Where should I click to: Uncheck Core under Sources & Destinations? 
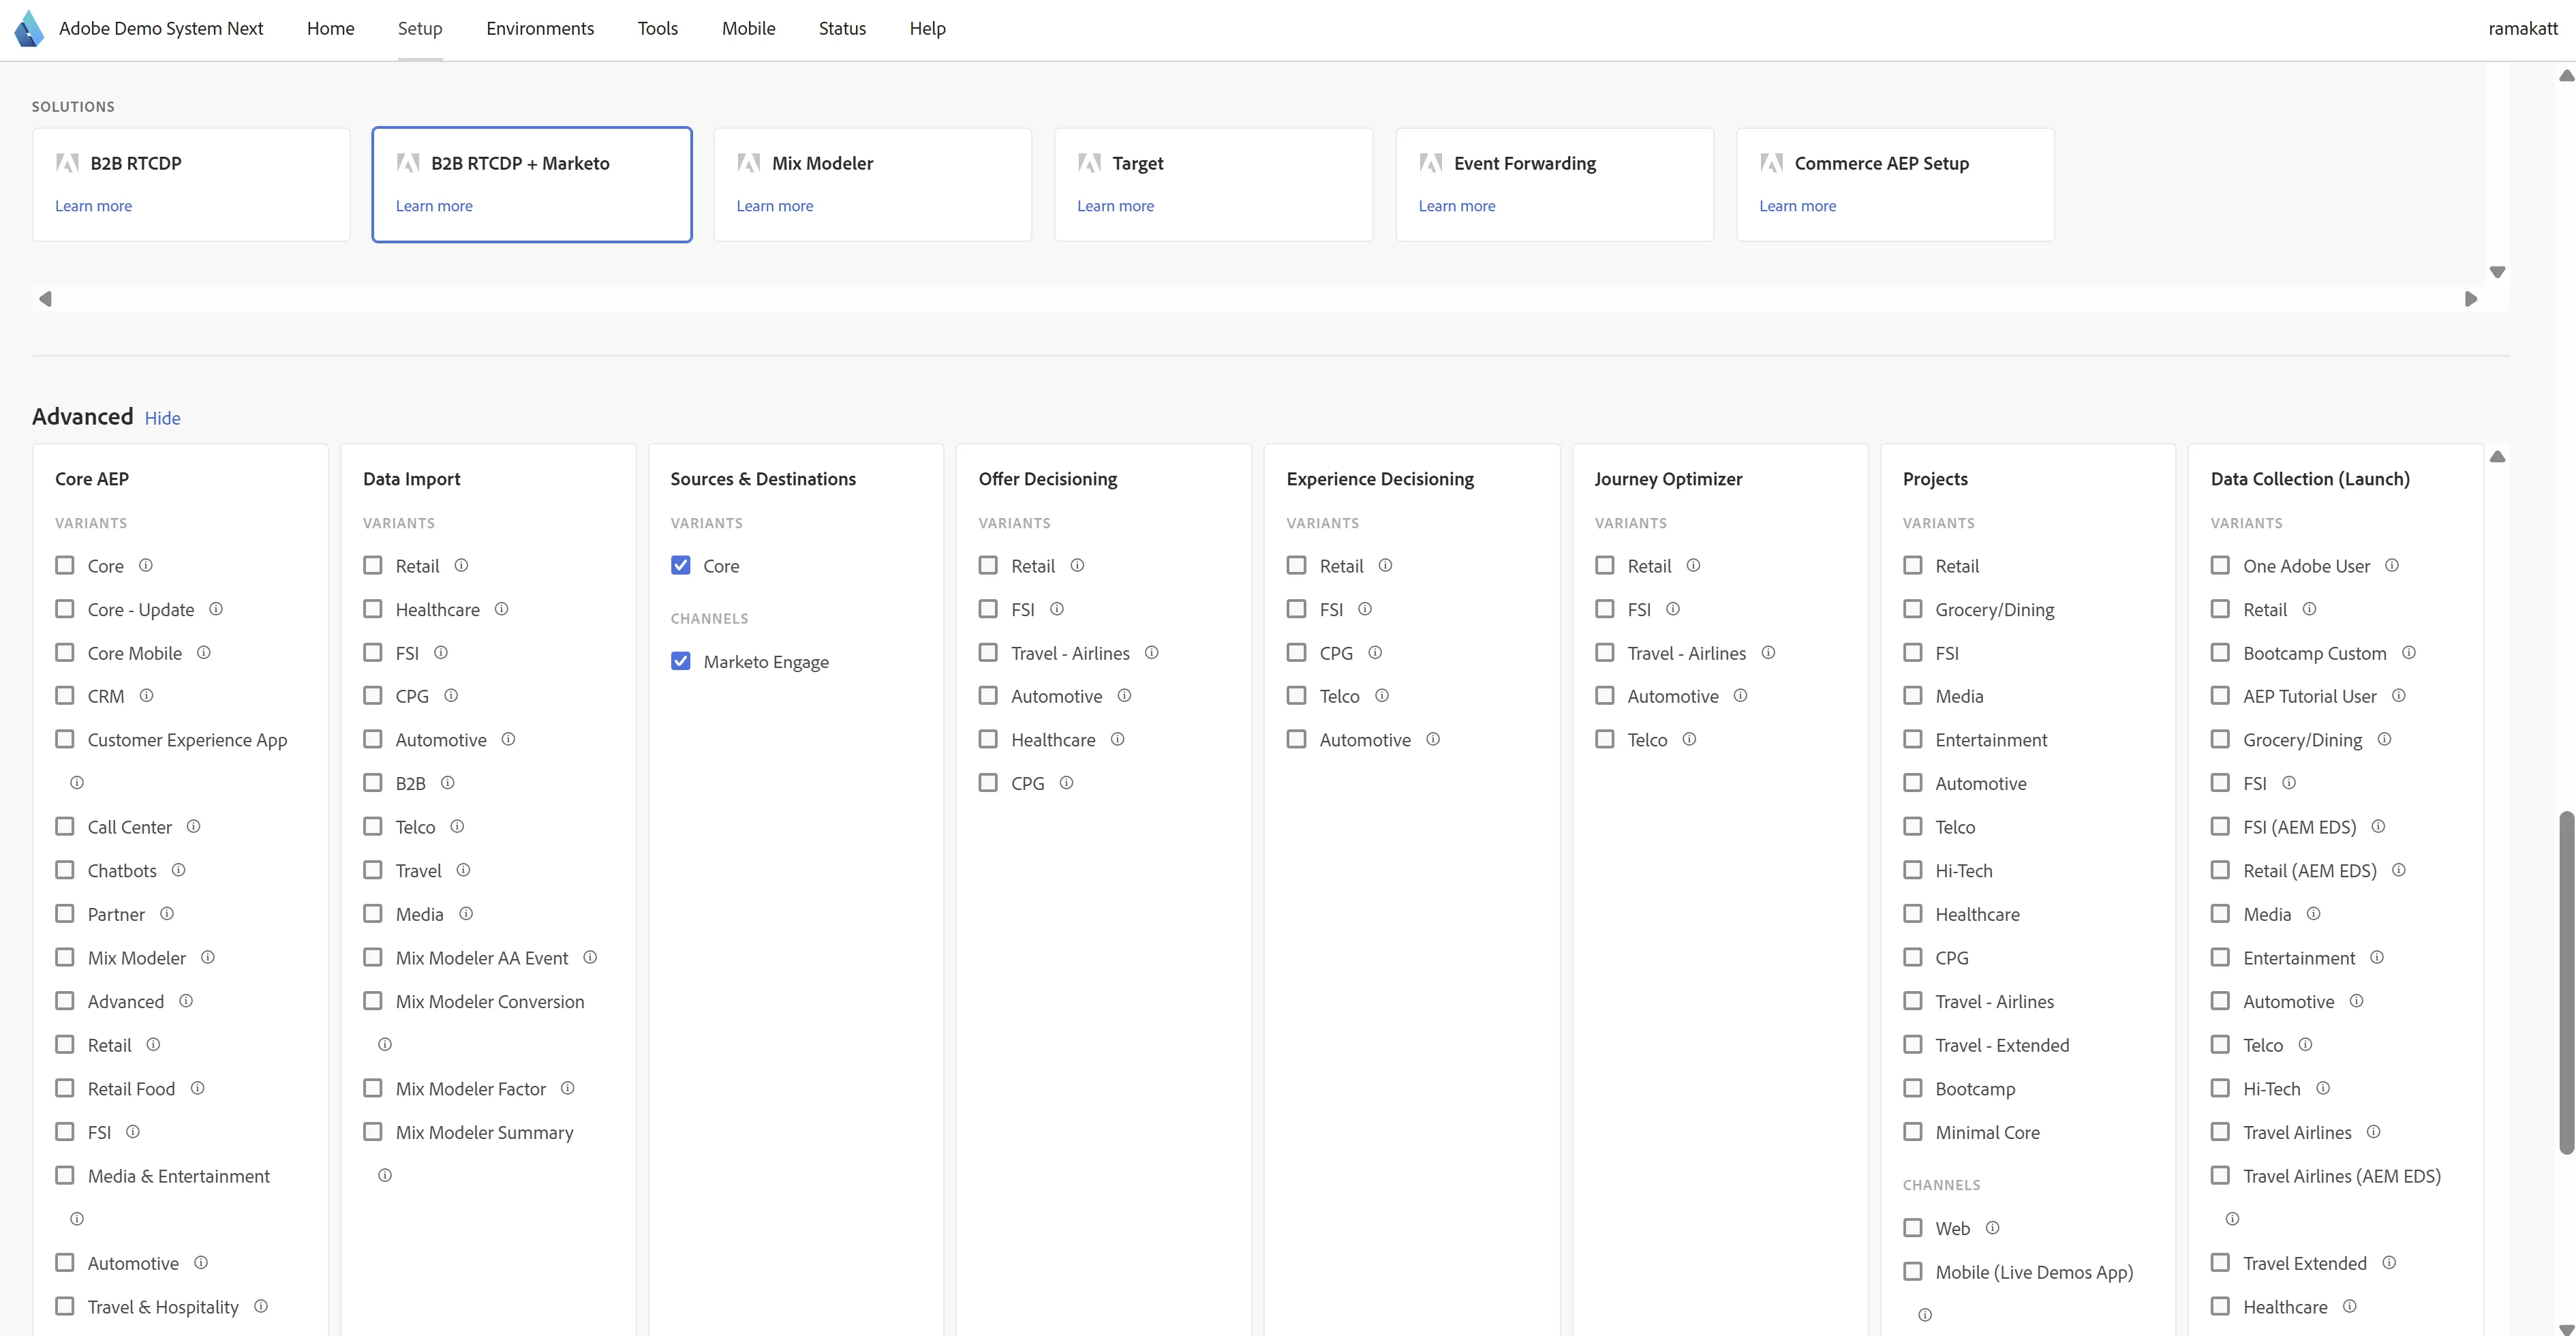click(681, 565)
